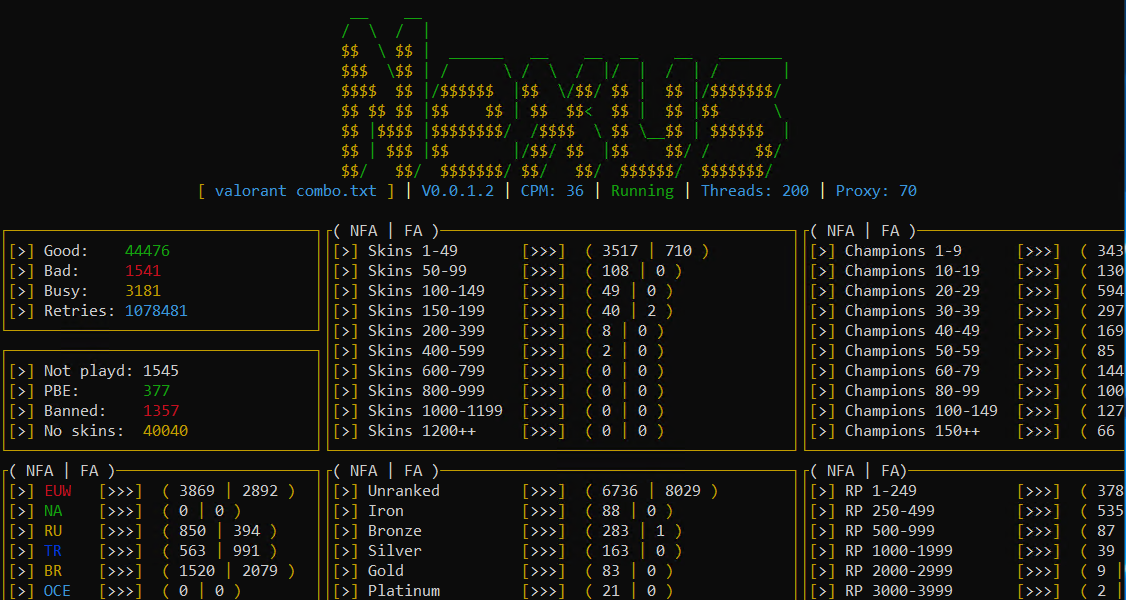Screen dimensions: 1126x600
Task: Select the 'Champions 50-59' row label
Action: point(912,351)
